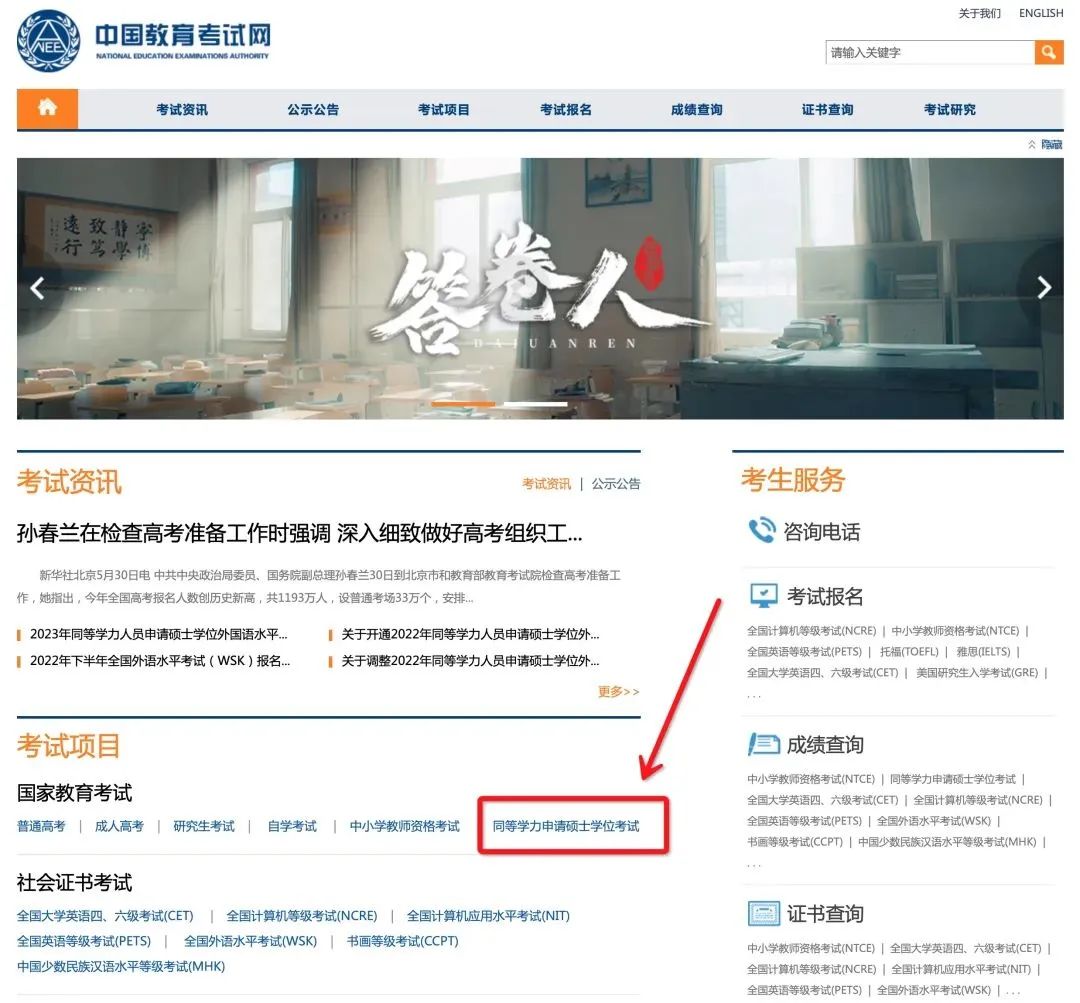Click the monitor icon next to 考试报名
Viewport: 1080px width, 1003px height.
pyautogui.click(x=763, y=594)
